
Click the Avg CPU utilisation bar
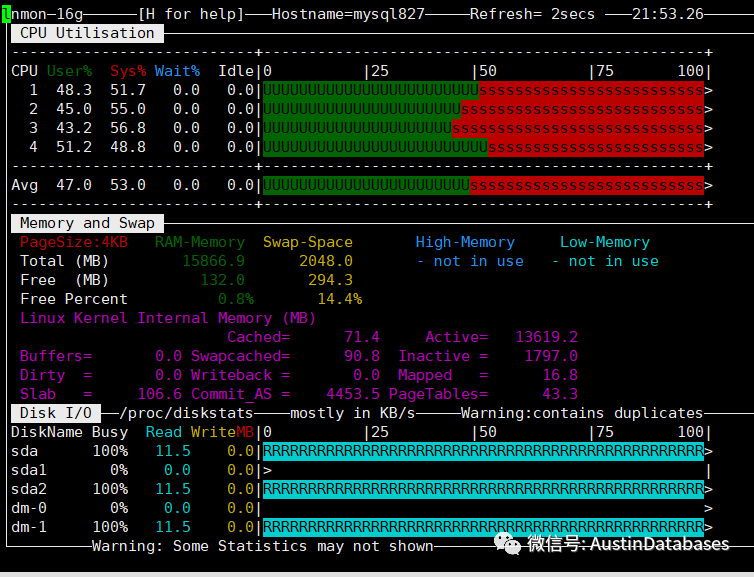tap(484, 186)
